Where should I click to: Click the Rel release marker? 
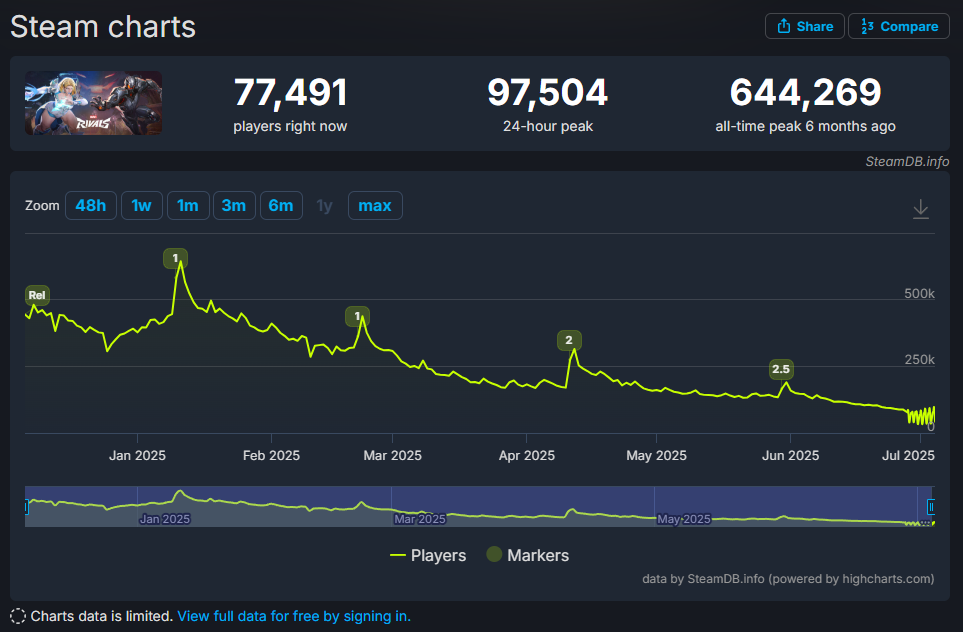37,295
